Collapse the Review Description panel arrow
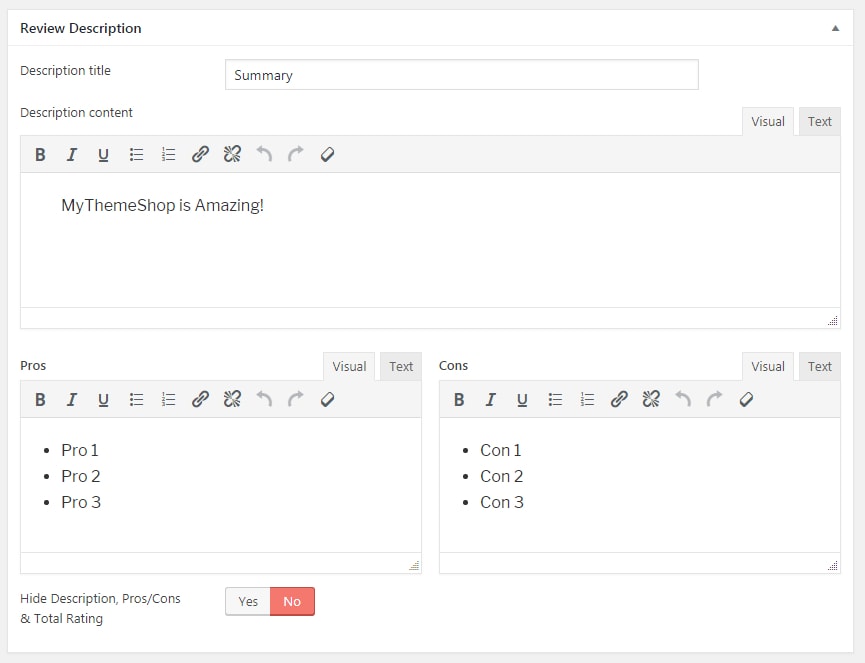Viewport: 865px width, 663px height. [835, 28]
